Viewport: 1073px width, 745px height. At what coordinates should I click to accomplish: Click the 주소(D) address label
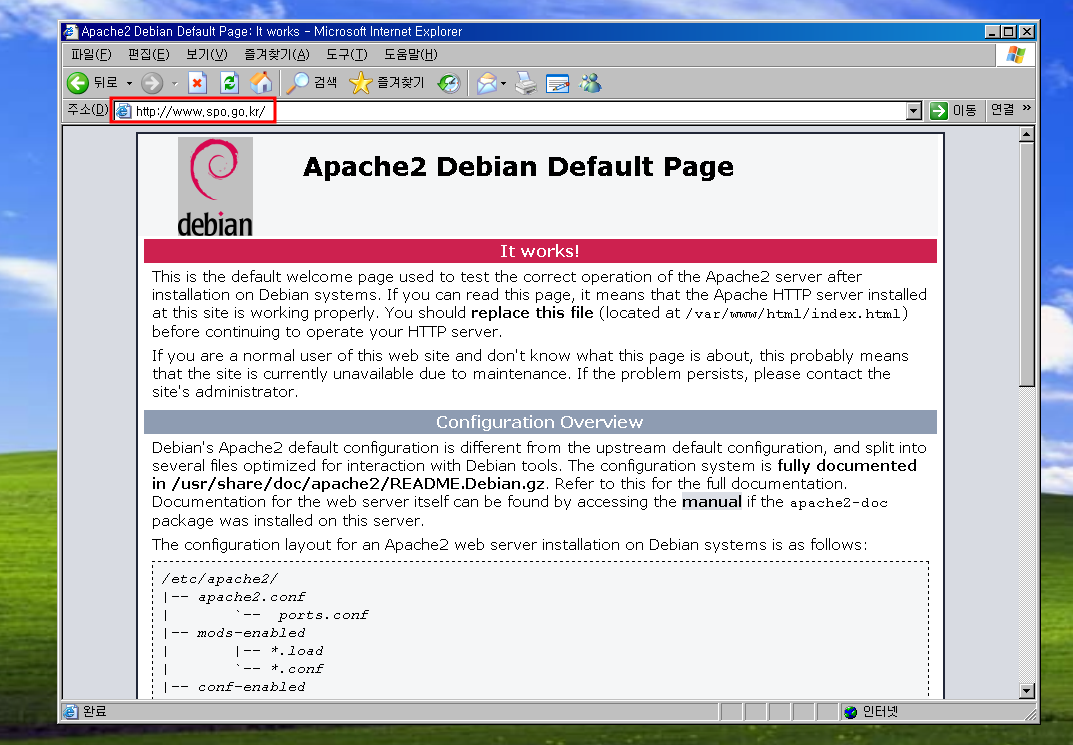pyautogui.click(x=88, y=109)
